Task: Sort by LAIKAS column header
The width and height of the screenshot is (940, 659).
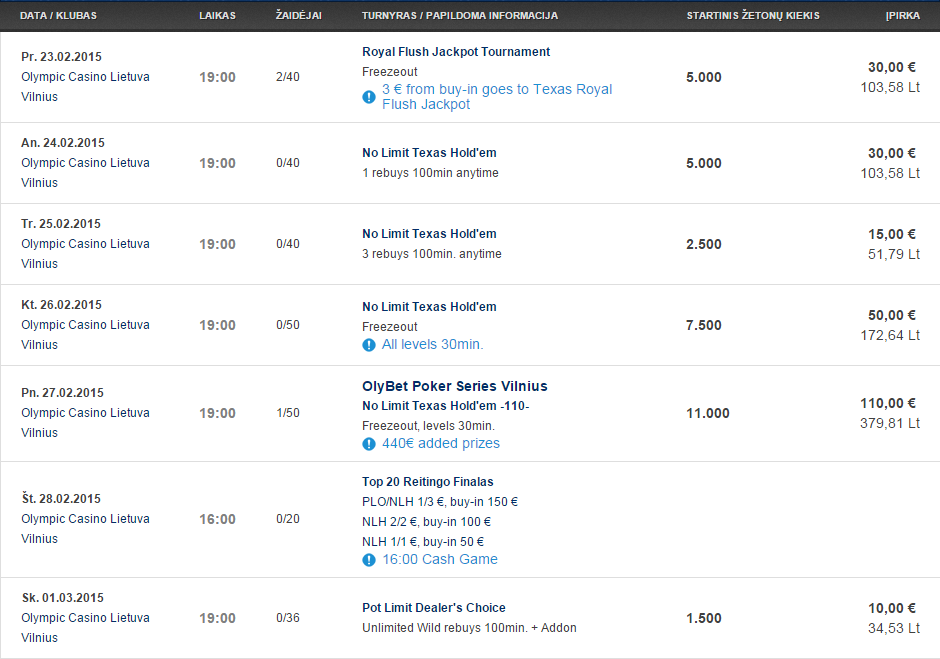Action: point(217,16)
